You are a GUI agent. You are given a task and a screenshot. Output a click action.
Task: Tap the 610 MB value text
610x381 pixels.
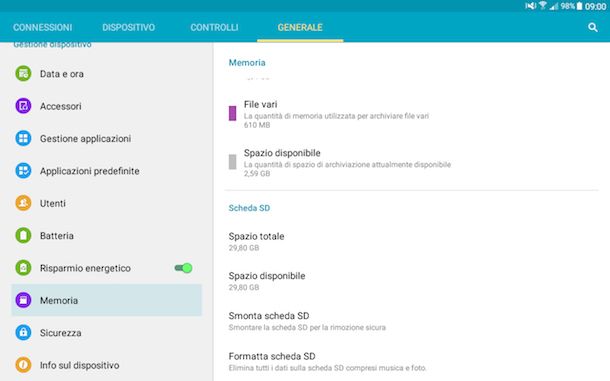(x=257, y=125)
